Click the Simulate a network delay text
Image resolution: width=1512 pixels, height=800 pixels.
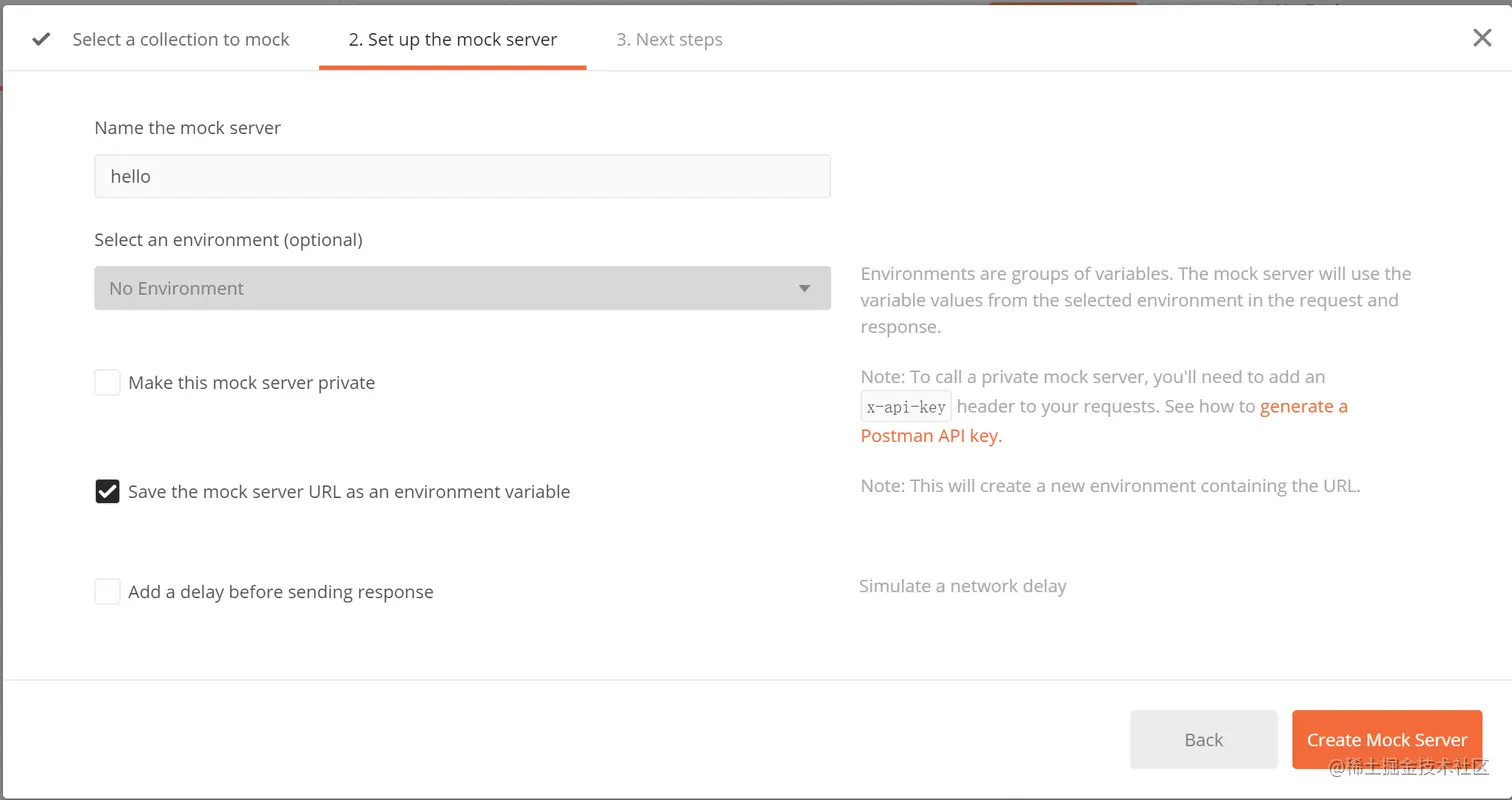click(x=962, y=586)
